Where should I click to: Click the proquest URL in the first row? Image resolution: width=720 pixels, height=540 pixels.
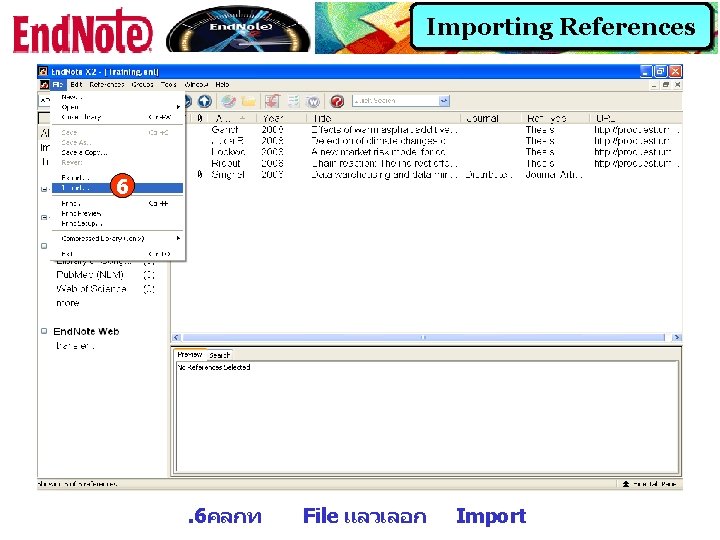tap(636, 129)
